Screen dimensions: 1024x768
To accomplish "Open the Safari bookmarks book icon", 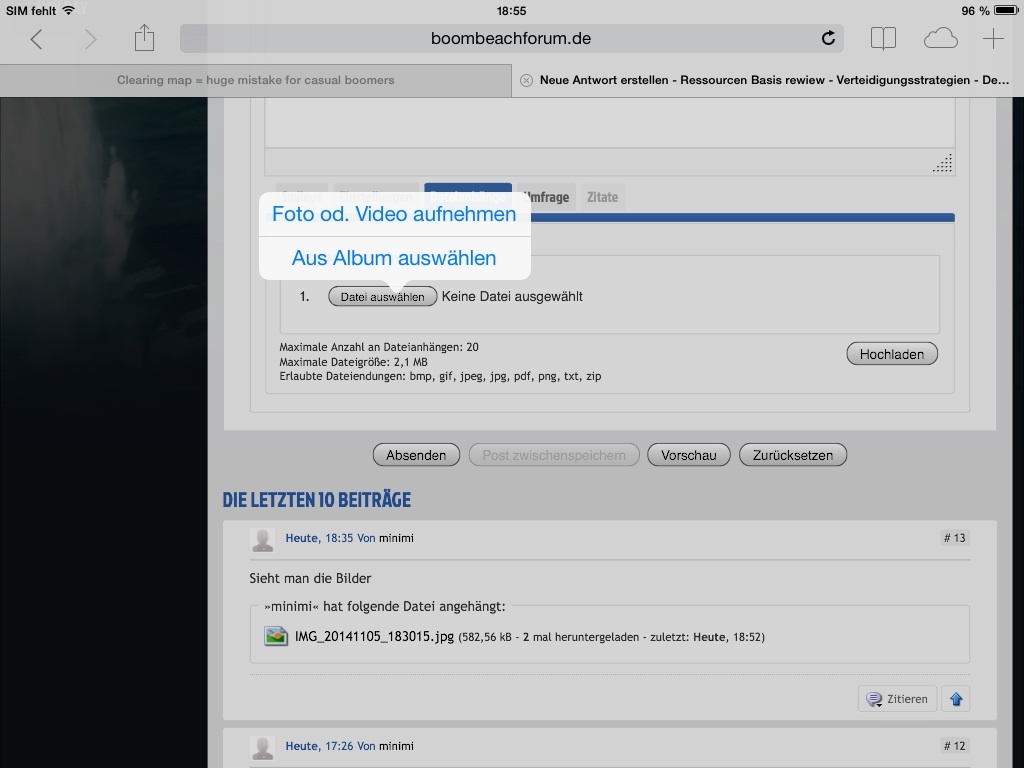I will (x=883, y=39).
